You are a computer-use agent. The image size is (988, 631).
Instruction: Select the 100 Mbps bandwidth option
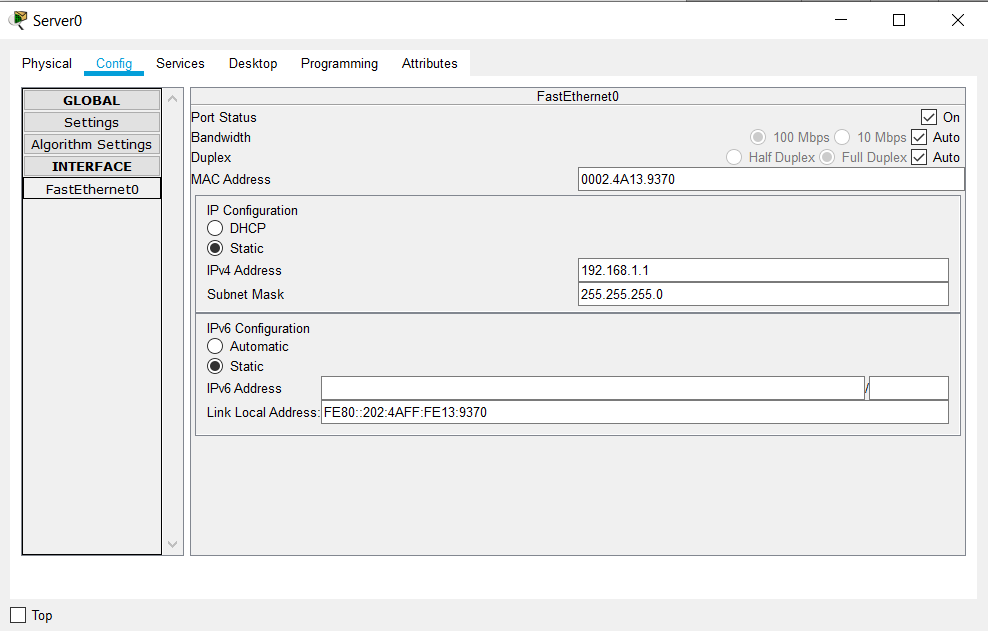point(758,137)
